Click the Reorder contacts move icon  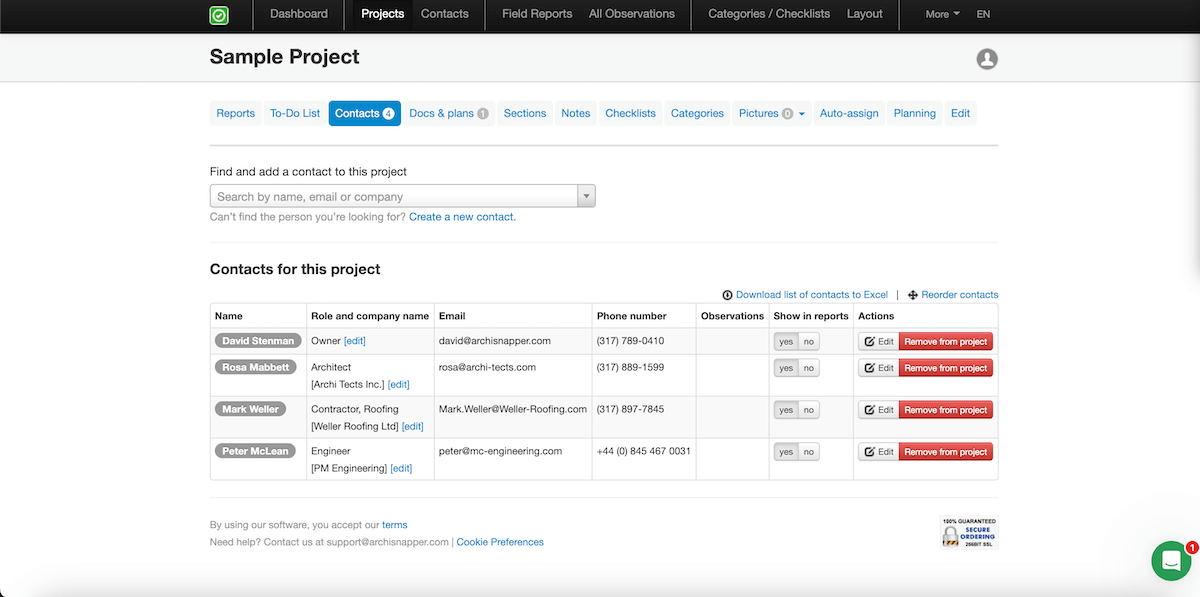(913, 295)
